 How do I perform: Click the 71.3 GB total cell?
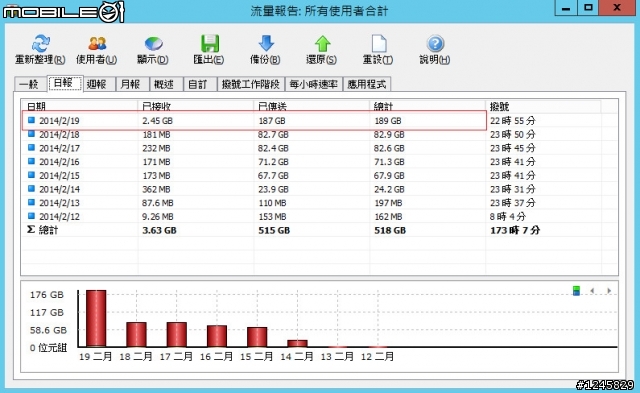[389, 162]
